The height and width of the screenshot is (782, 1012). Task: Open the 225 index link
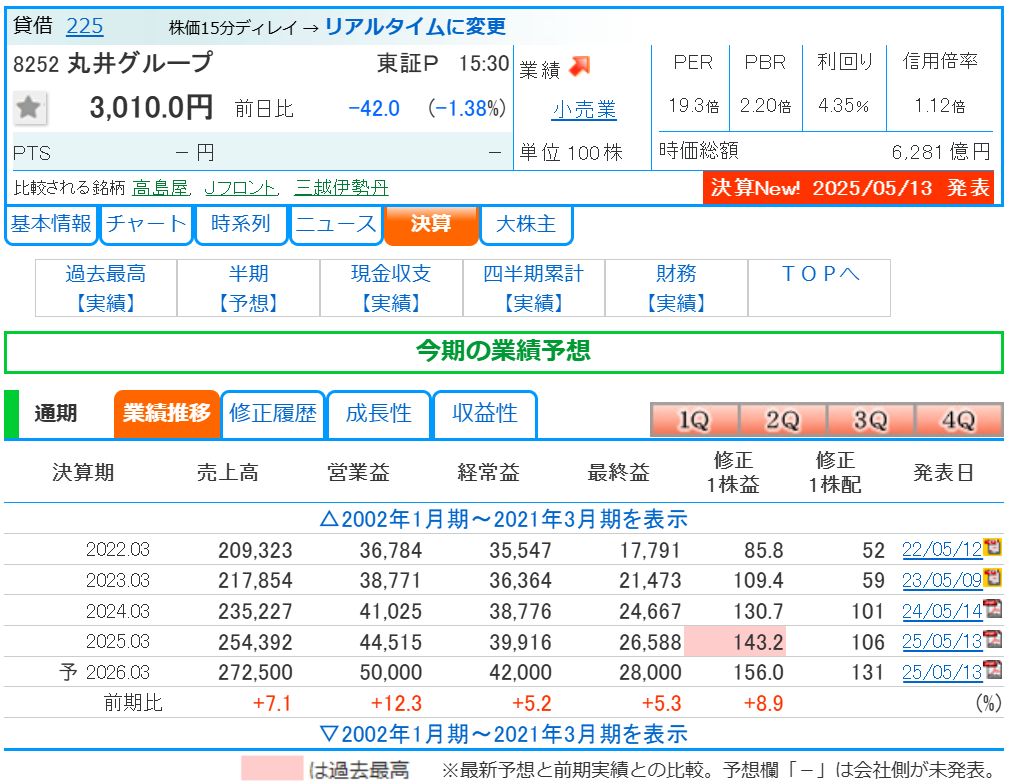point(85,26)
